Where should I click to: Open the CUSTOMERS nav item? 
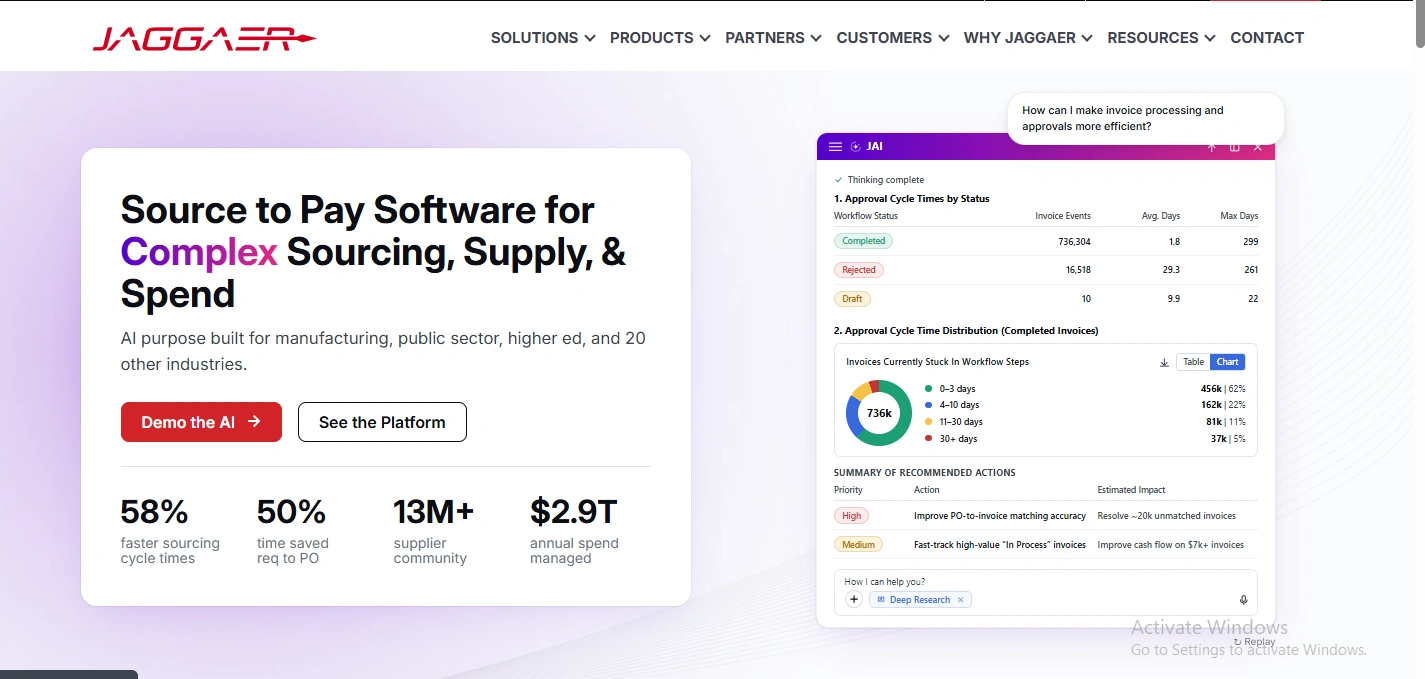click(884, 38)
